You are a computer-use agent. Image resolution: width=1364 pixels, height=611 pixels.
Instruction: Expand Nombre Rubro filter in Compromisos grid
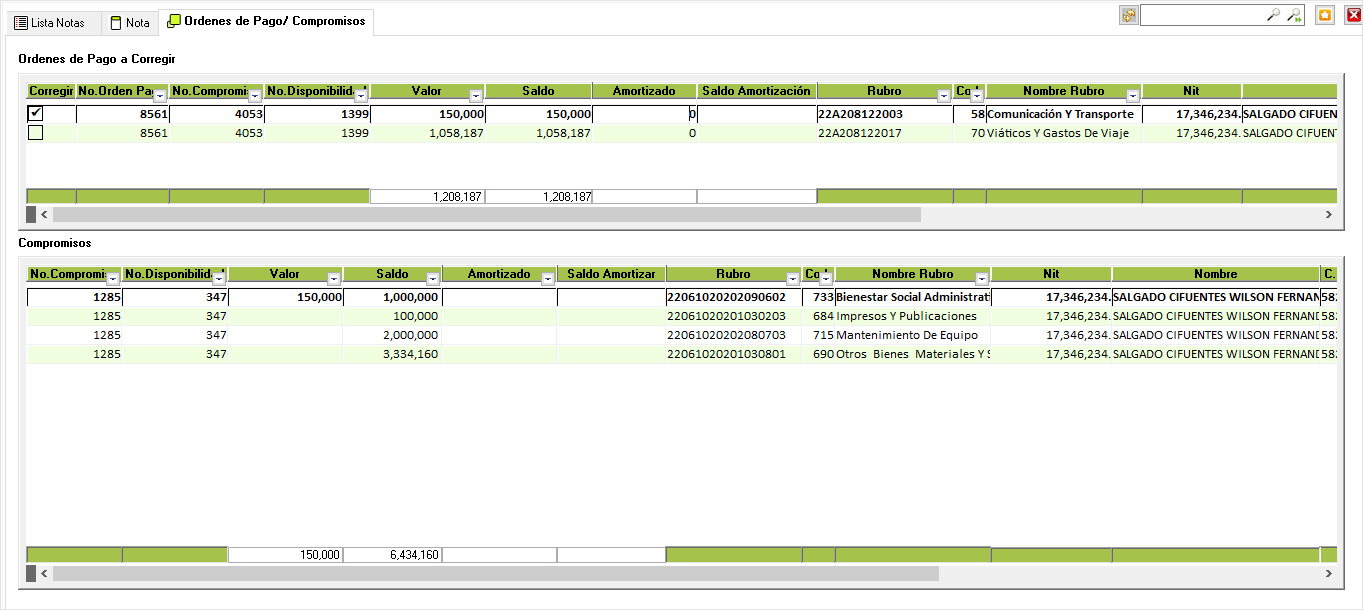point(981,279)
